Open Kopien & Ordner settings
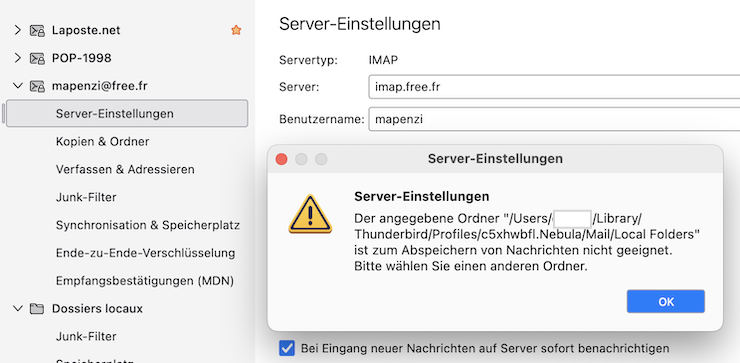Image resolution: width=740 pixels, height=363 pixels. (102, 142)
